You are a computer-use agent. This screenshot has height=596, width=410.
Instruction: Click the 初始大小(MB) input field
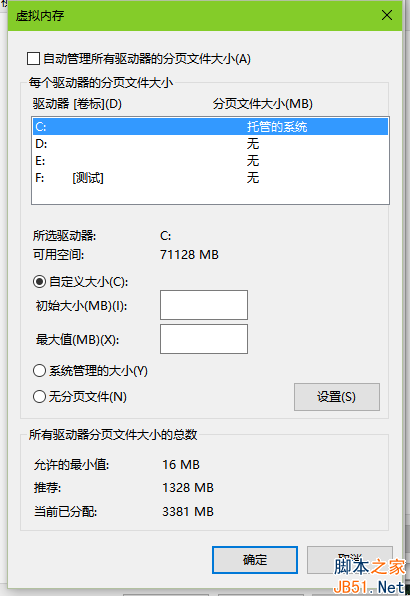204,305
